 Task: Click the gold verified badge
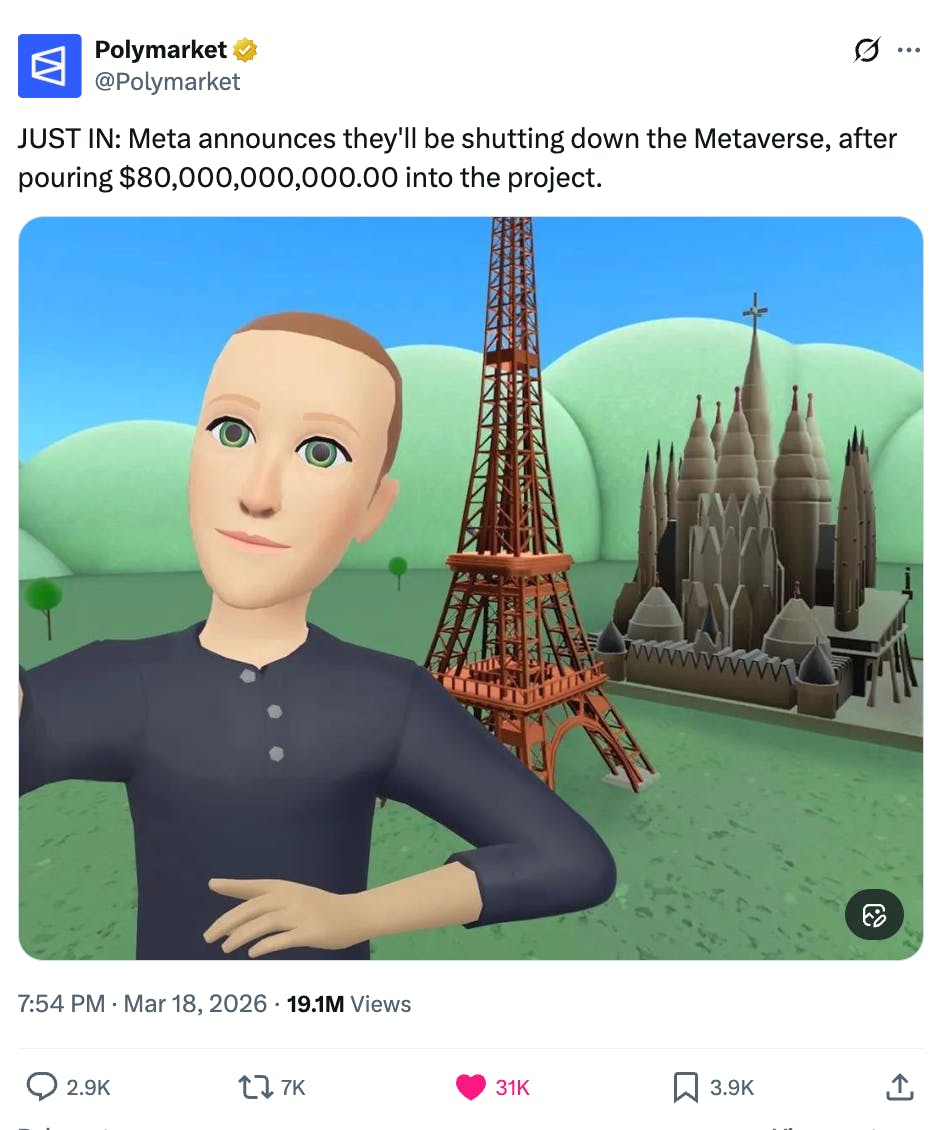click(245, 50)
